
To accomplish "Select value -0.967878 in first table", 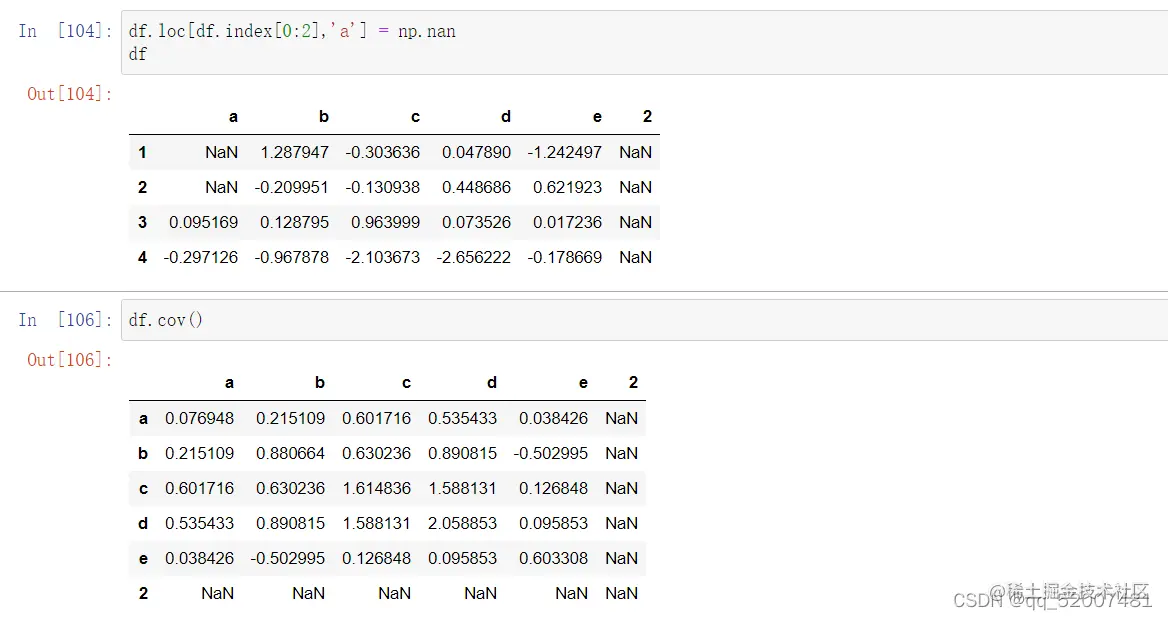I will tap(291, 258).
